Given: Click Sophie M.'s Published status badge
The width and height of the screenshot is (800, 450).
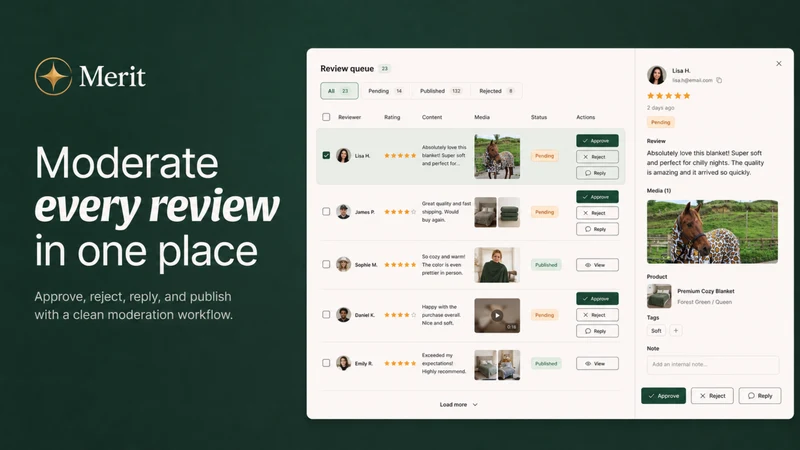Looking at the screenshot, I should tap(546, 265).
